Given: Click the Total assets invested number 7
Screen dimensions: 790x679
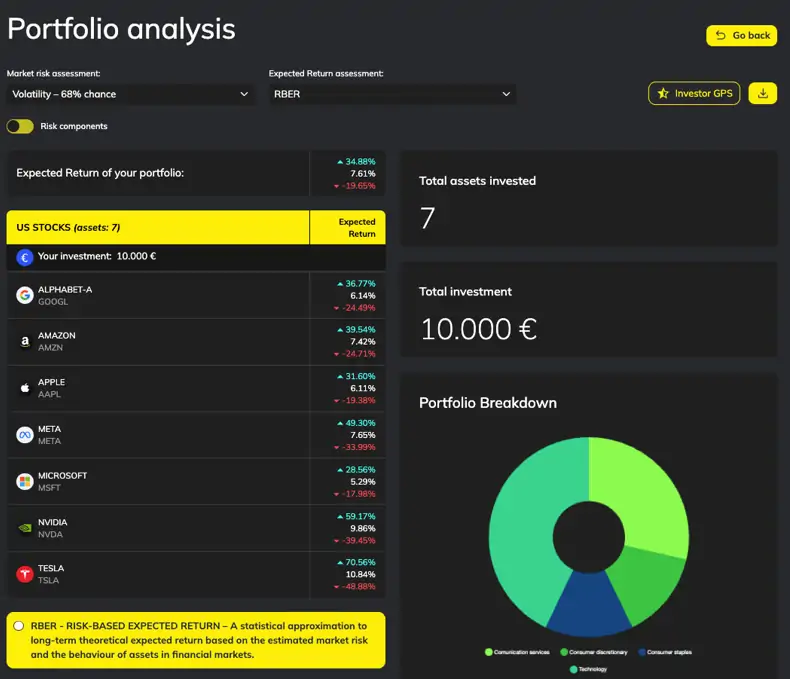Looking at the screenshot, I should 427,218.
